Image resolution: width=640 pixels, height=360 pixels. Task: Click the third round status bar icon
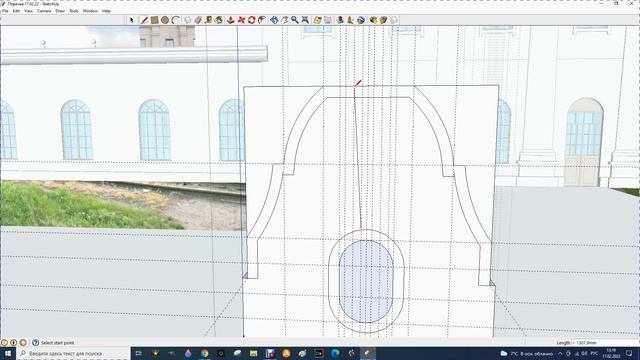tap(23, 343)
